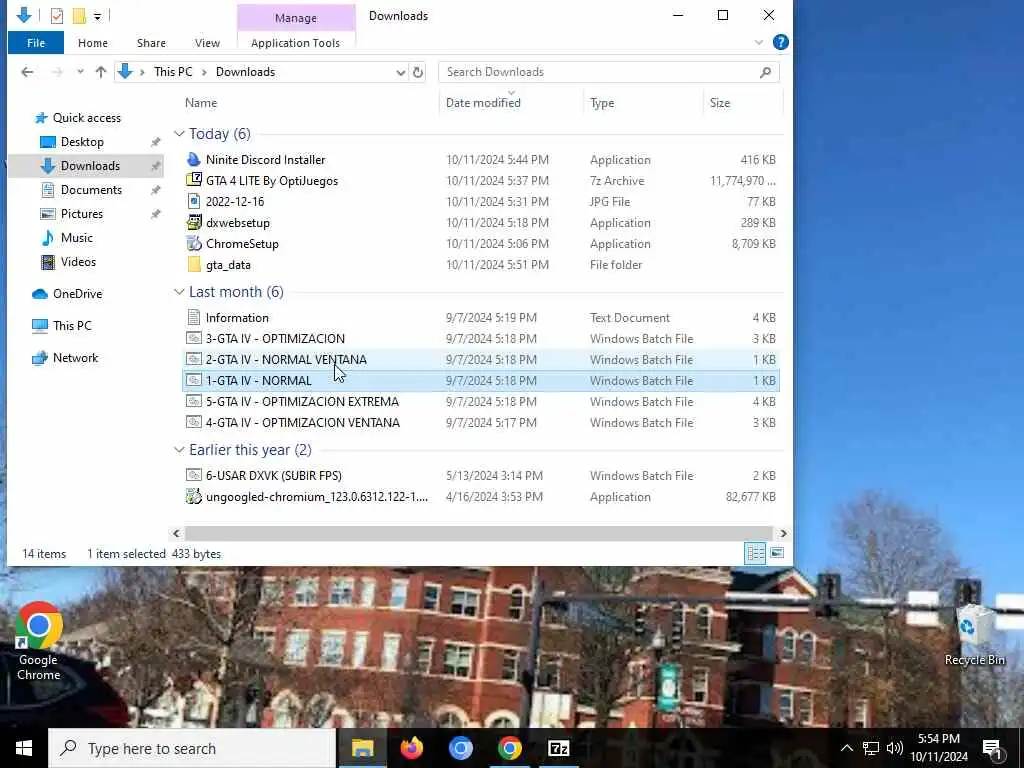The image size is (1024, 768).
Task: Open the Windows Start menu
Action: click(24, 748)
